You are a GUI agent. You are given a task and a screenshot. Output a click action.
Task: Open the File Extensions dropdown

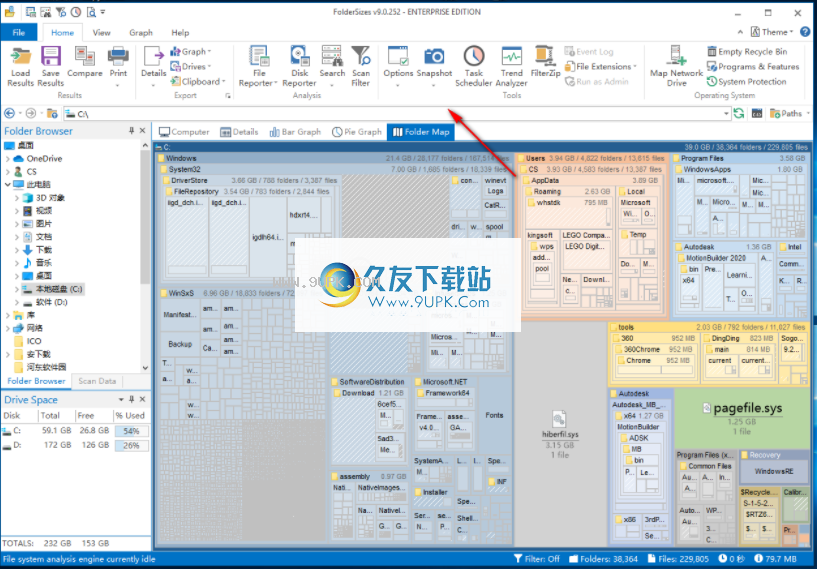(601, 67)
